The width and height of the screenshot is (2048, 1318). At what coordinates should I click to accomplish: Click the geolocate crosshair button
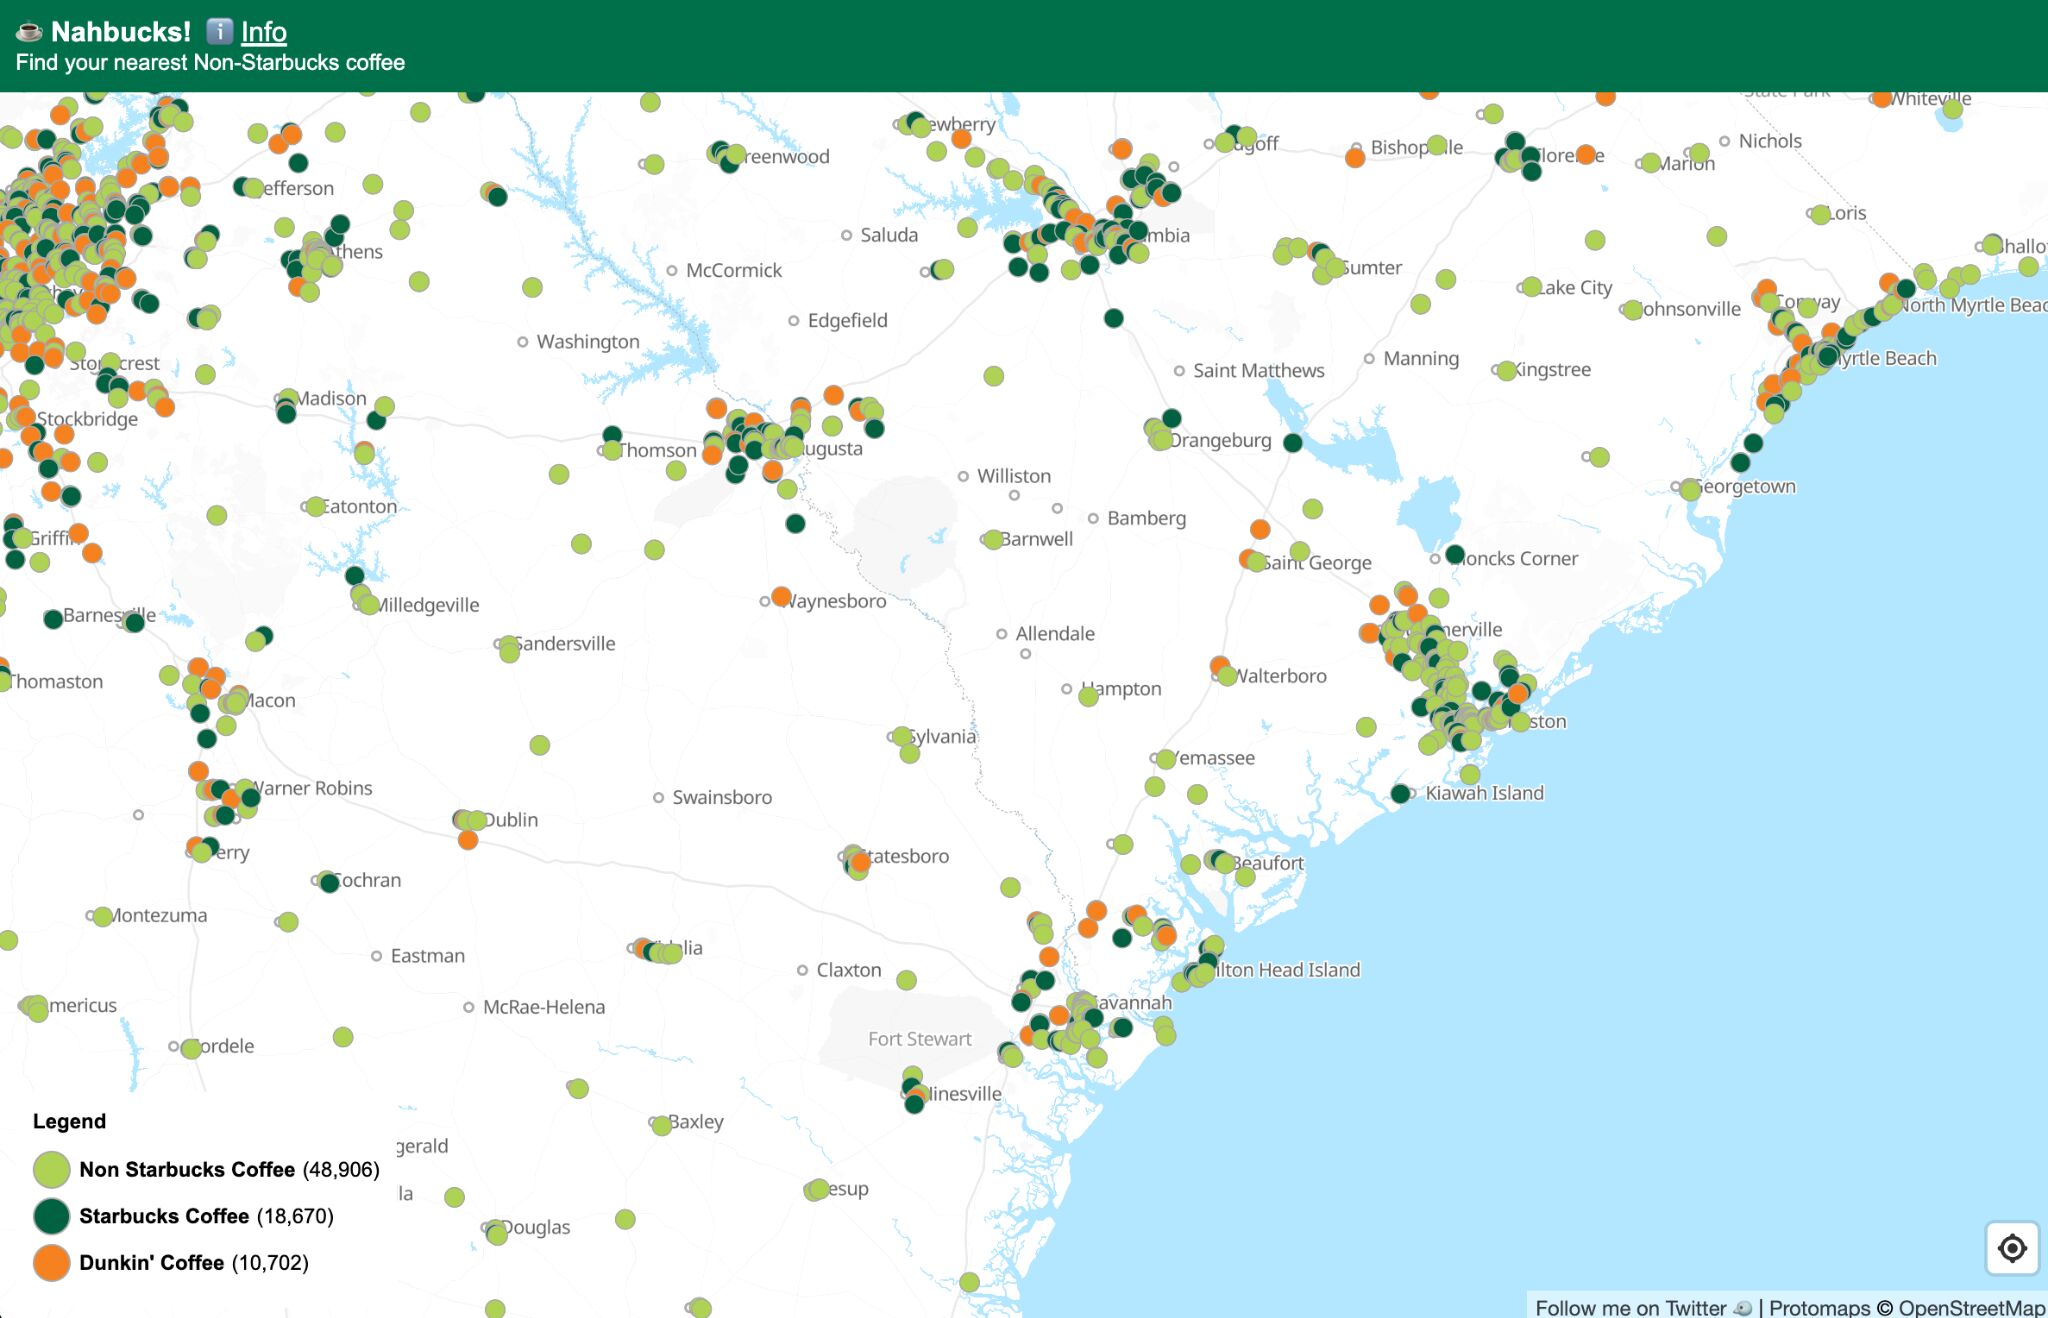click(x=2012, y=1248)
